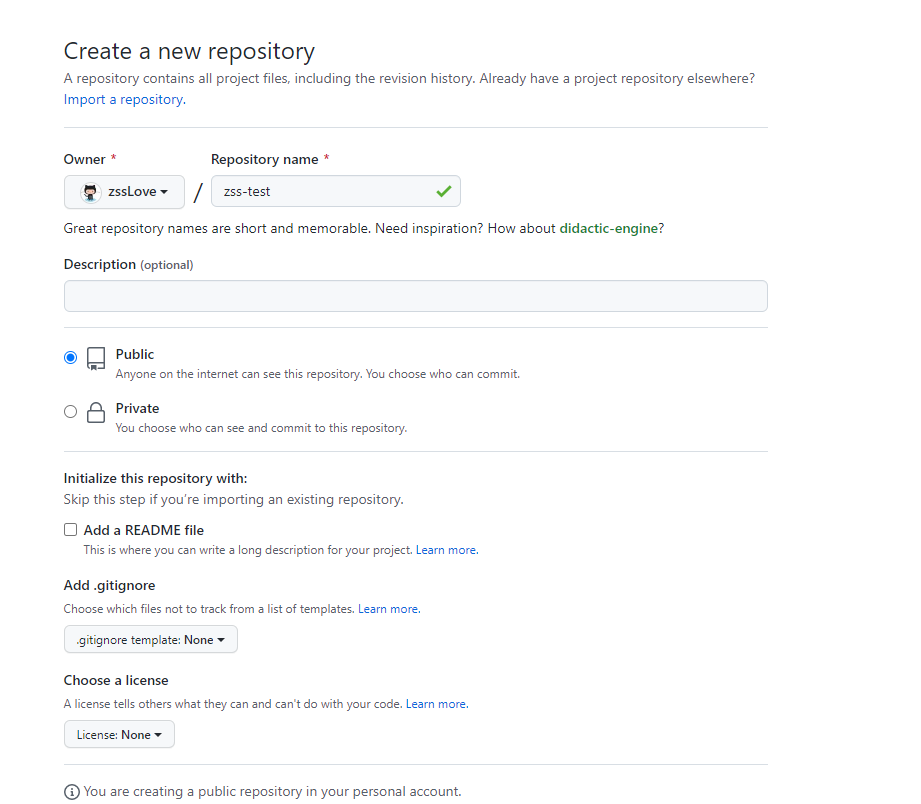
Task: Enable the Add a README file checkbox
Action: [x=71, y=530]
